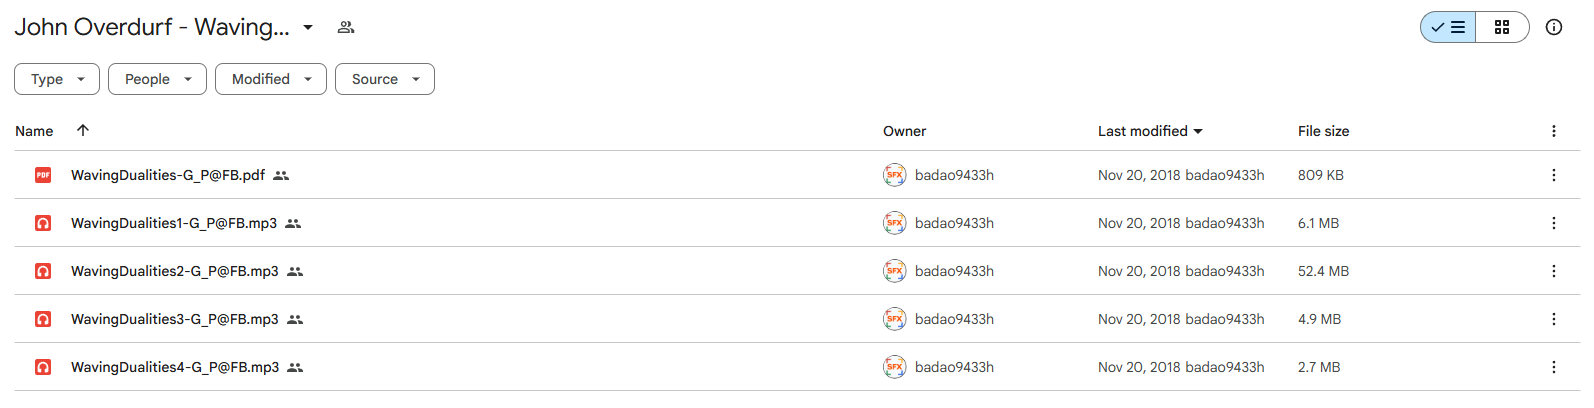Open the more actions menu for WavingDualities2-G_P@FB.mp3

[x=1554, y=271]
